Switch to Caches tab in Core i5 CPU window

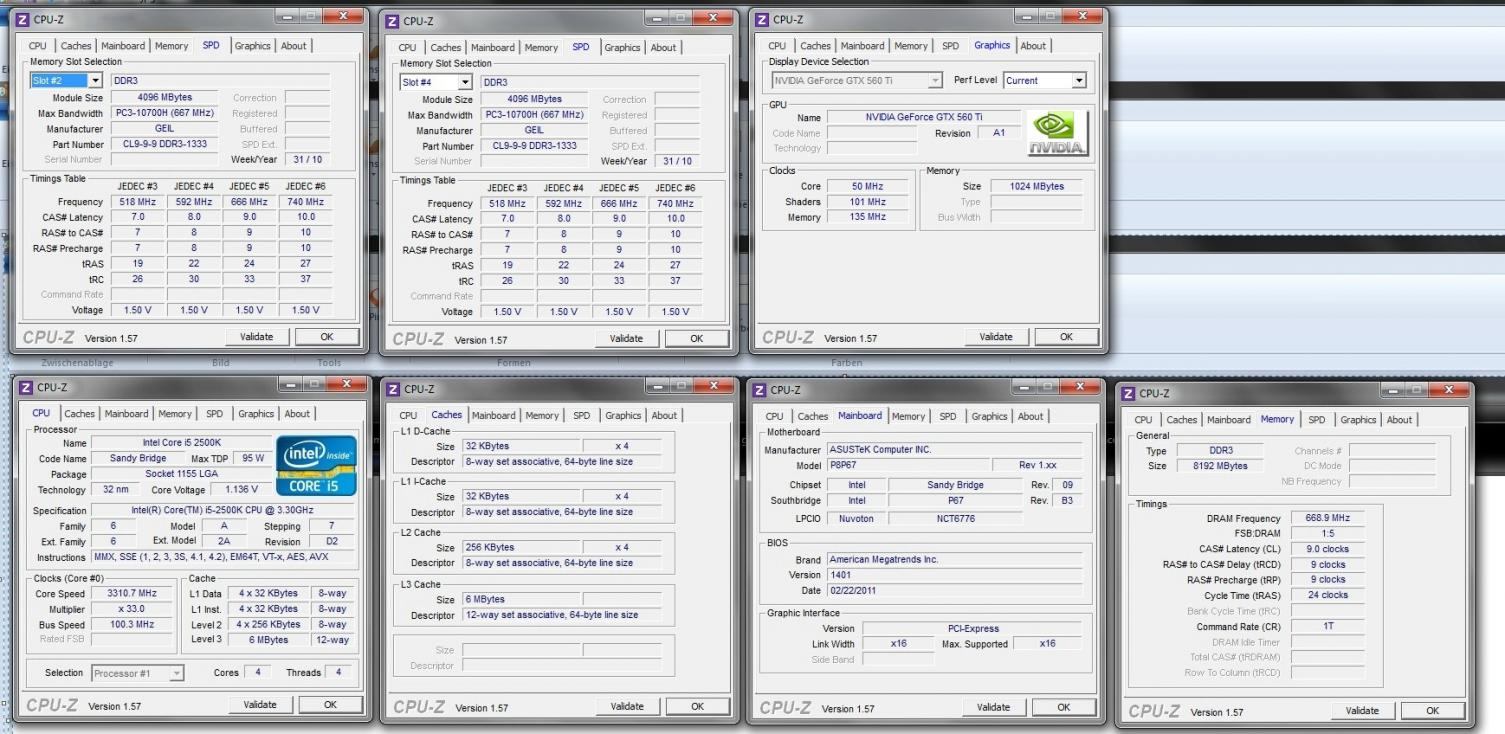80,413
